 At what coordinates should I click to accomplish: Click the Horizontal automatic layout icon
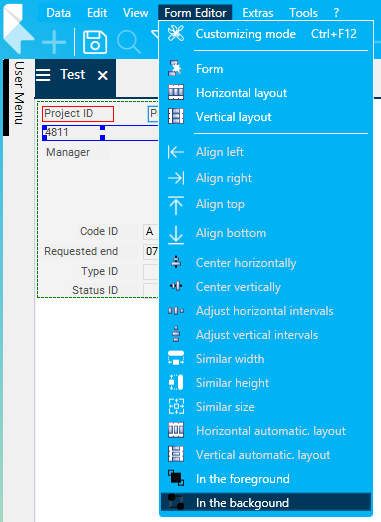click(x=176, y=430)
